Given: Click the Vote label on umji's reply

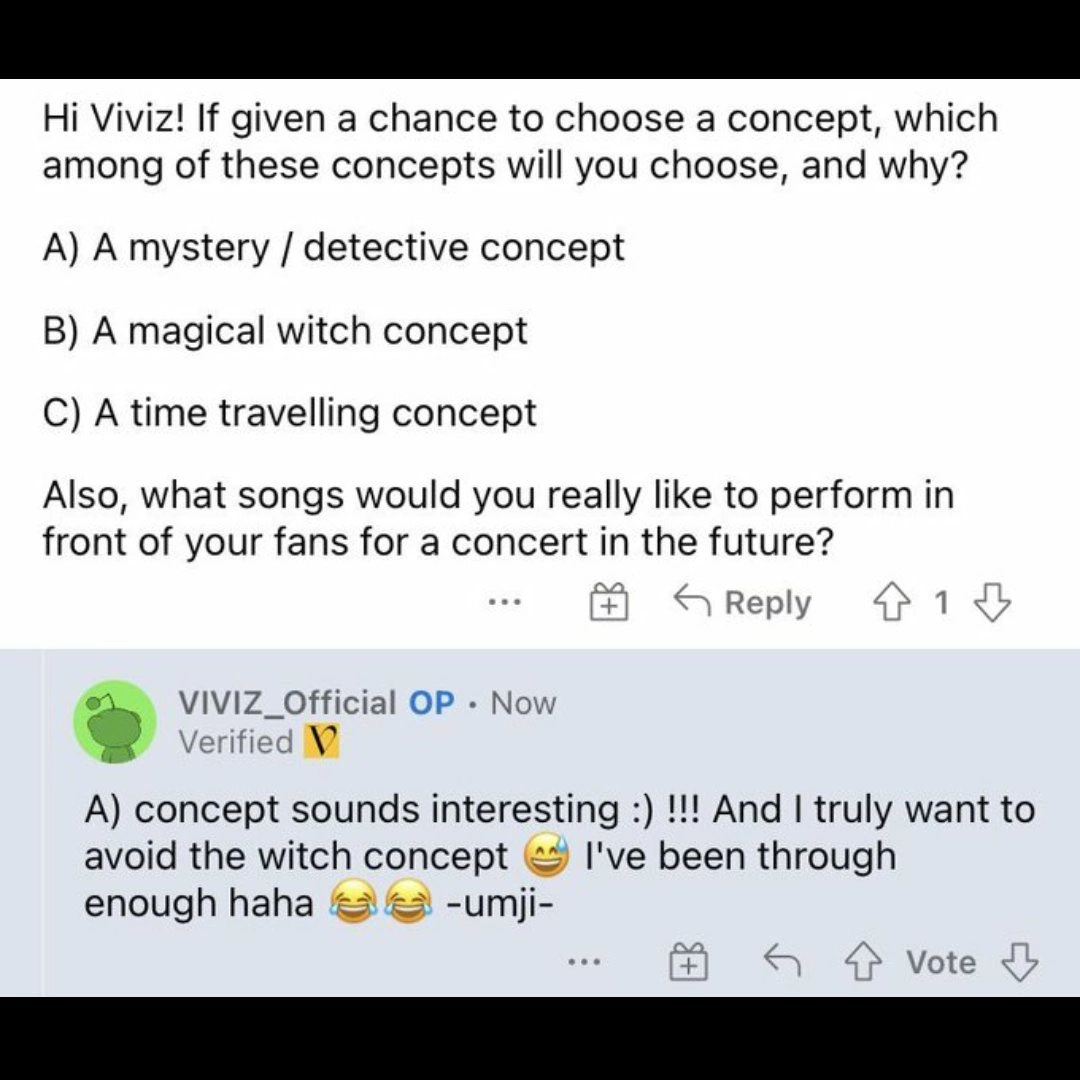Looking at the screenshot, I should click(941, 962).
